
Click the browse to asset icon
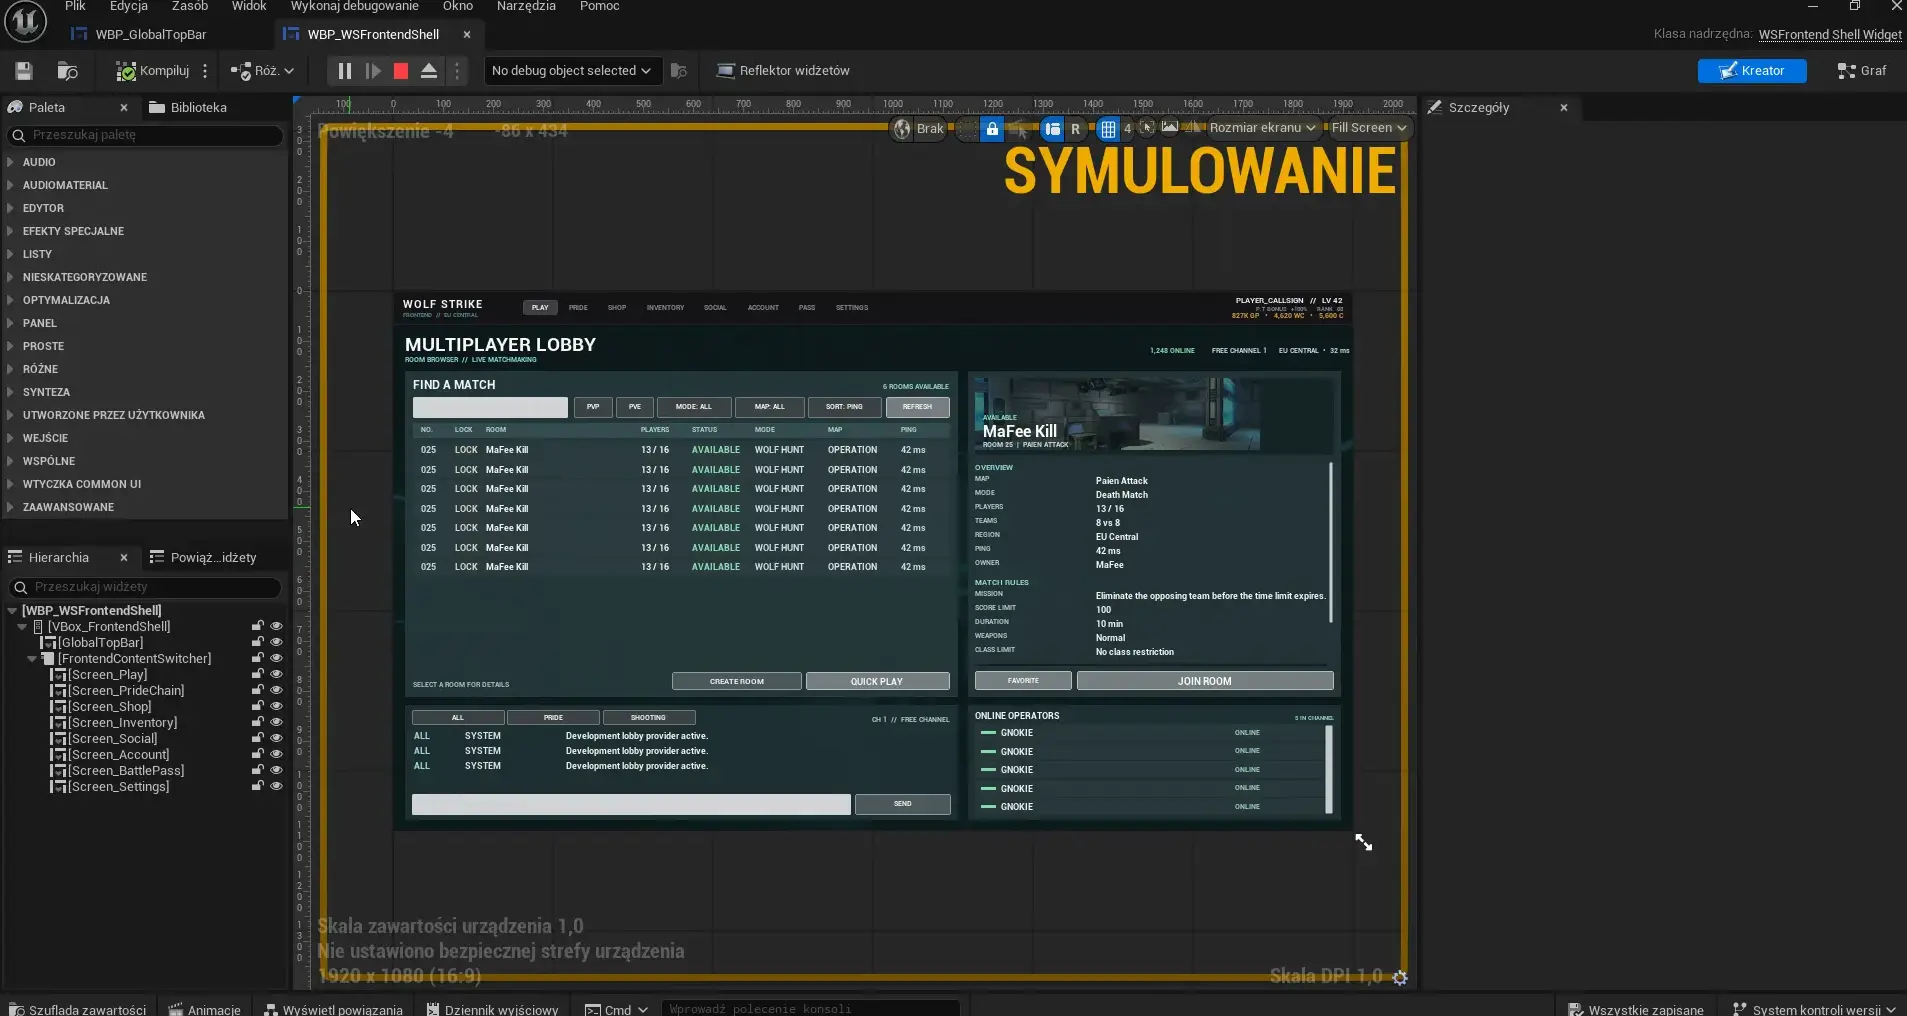tap(68, 71)
